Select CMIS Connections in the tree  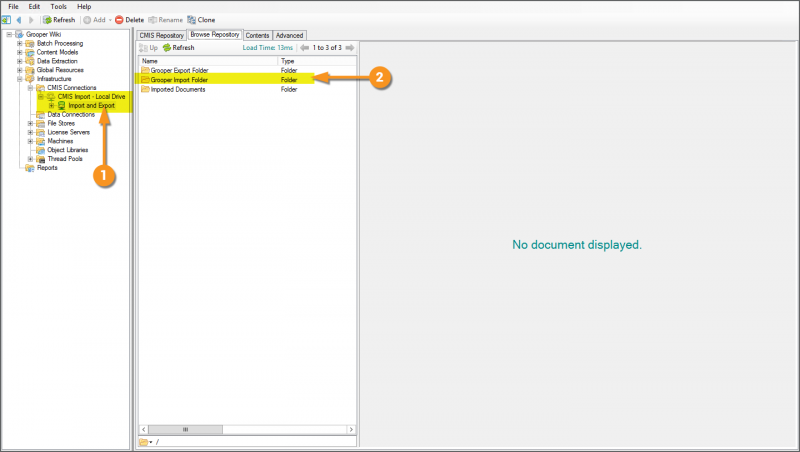[x=71, y=88]
